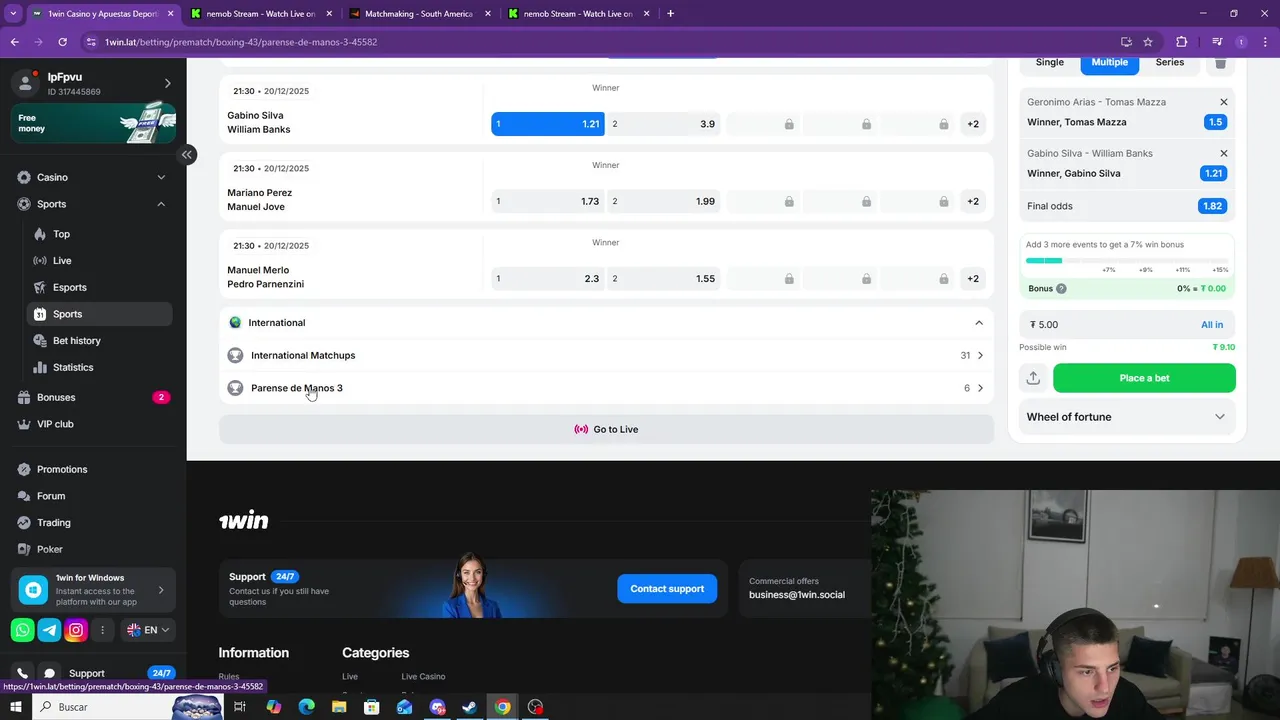Click All in stake link

1212,324
